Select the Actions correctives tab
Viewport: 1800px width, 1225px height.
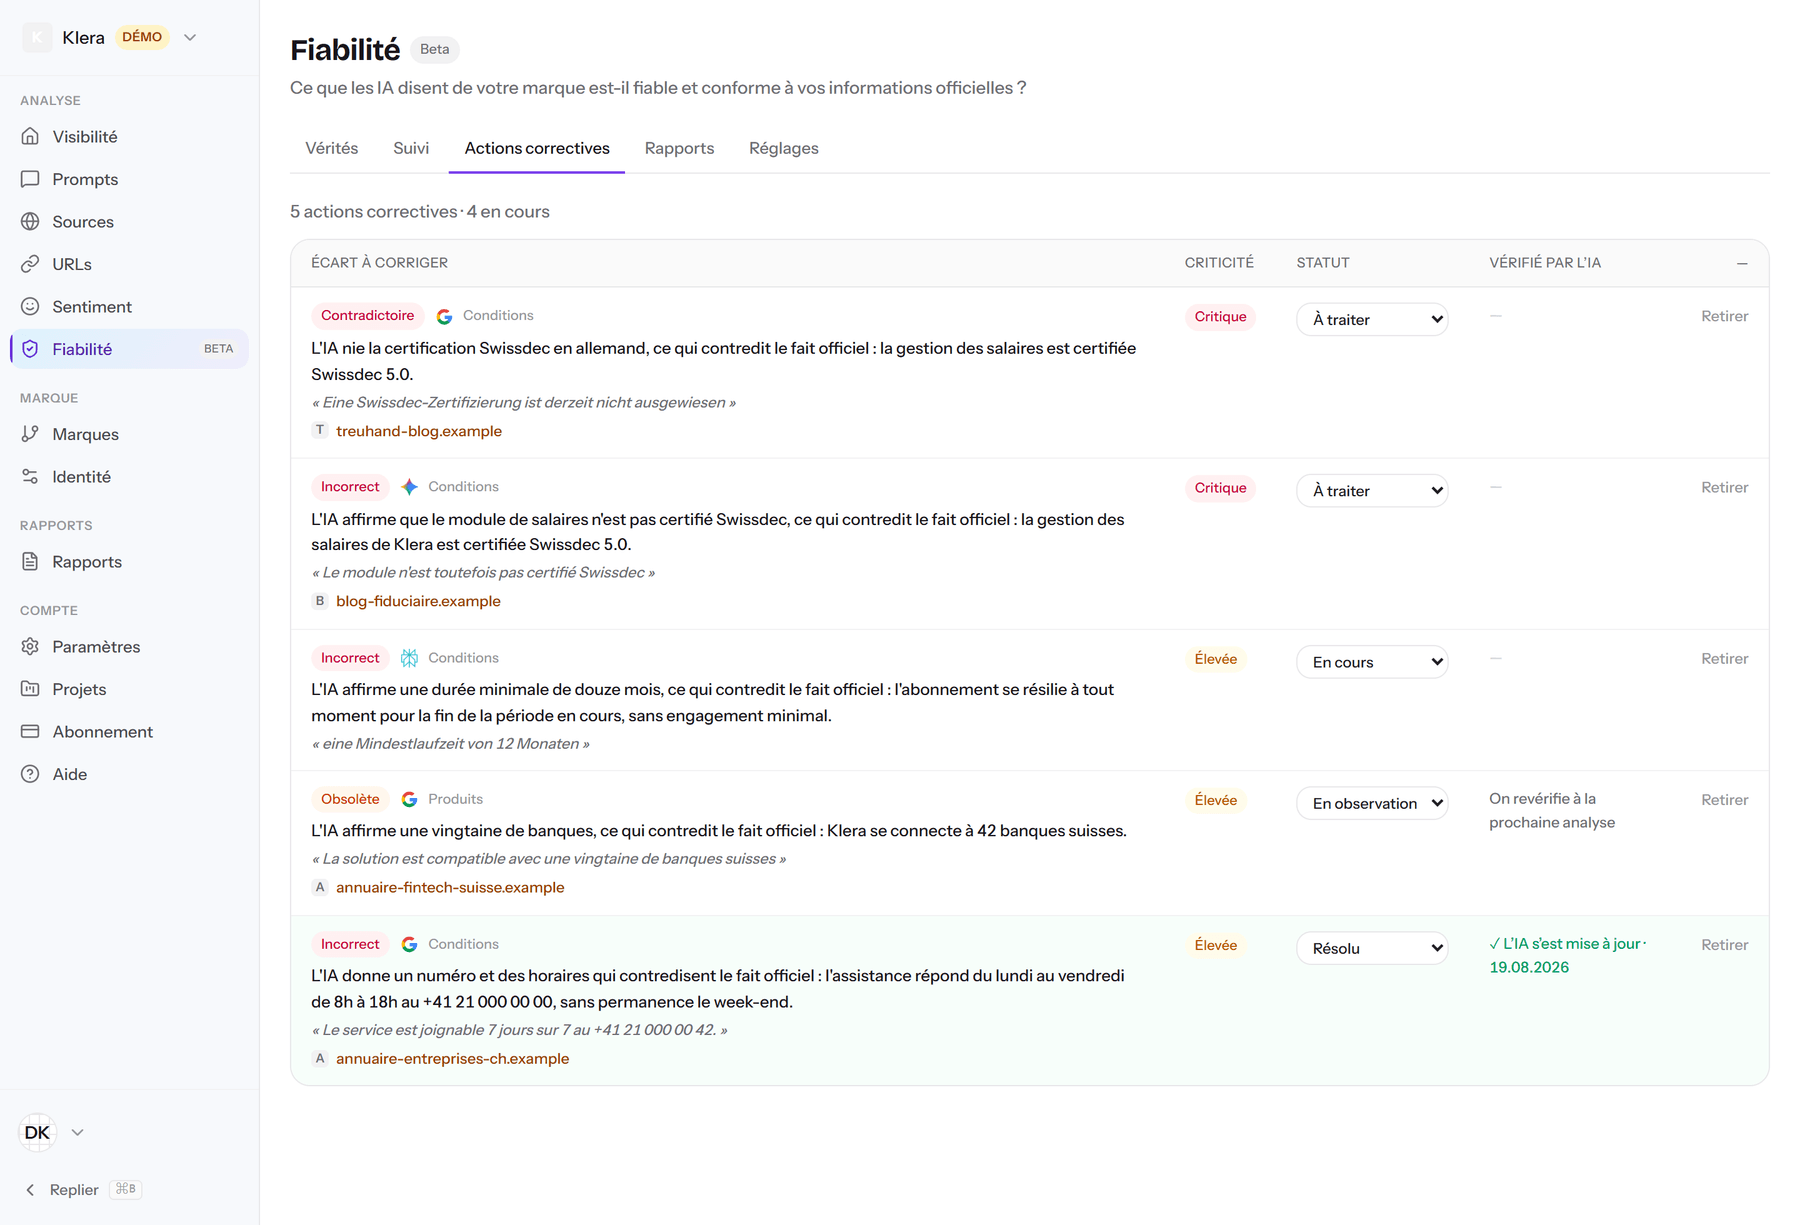click(537, 148)
